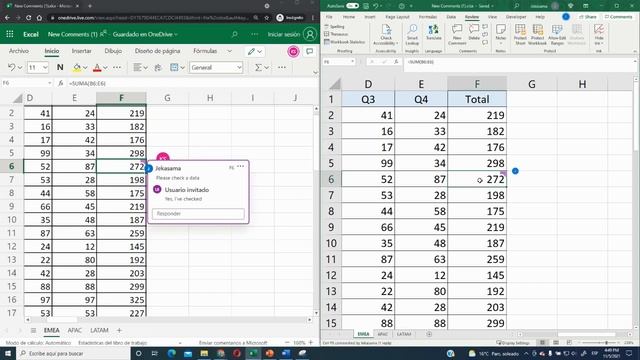Open the Excel Online app launcher grid
This screenshot has width=640, height=360.
(x=10, y=34)
